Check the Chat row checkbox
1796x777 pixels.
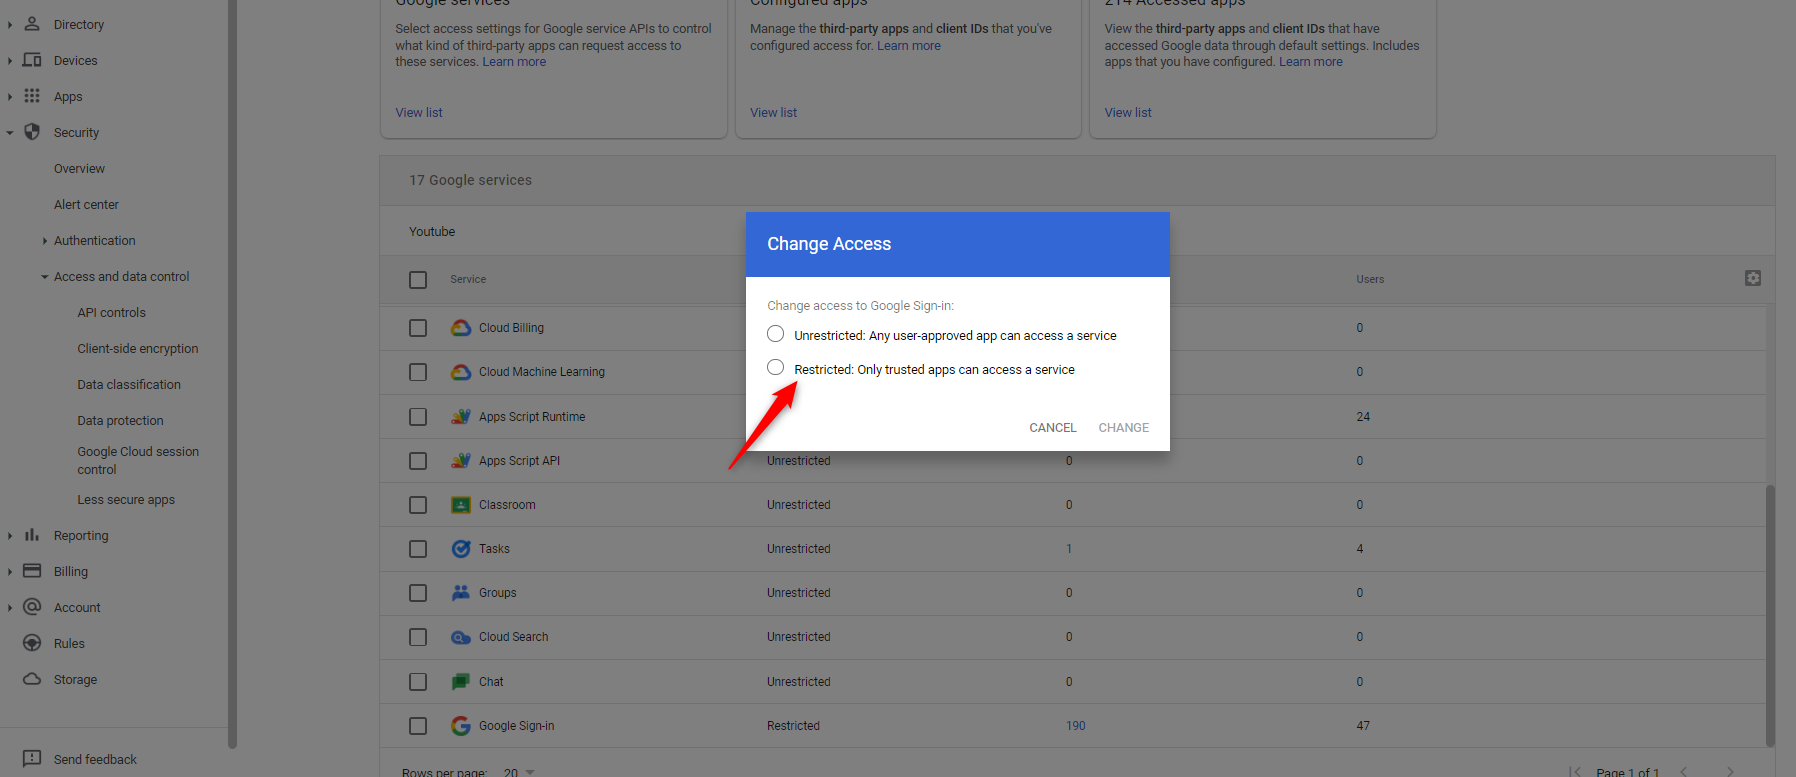(418, 682)
